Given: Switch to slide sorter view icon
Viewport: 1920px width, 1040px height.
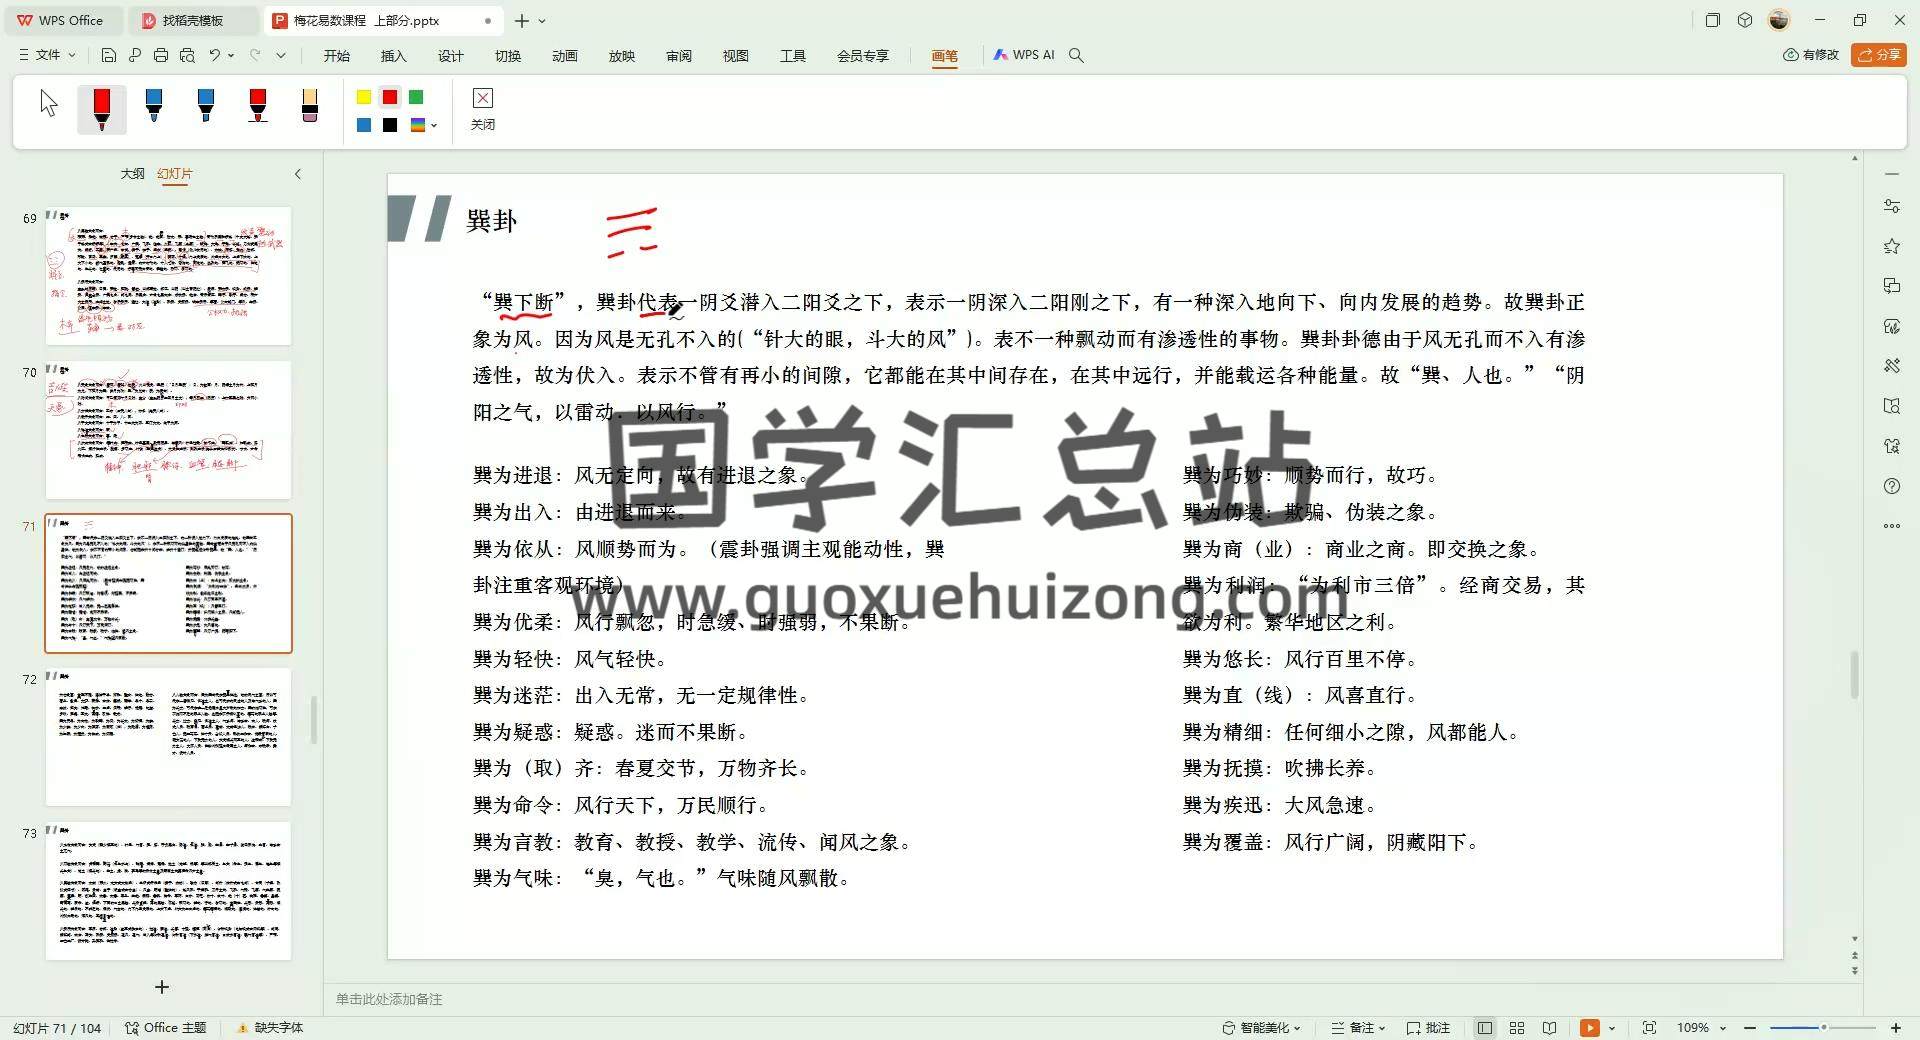Looking at the screenshot, I should pos(1517,1028).
